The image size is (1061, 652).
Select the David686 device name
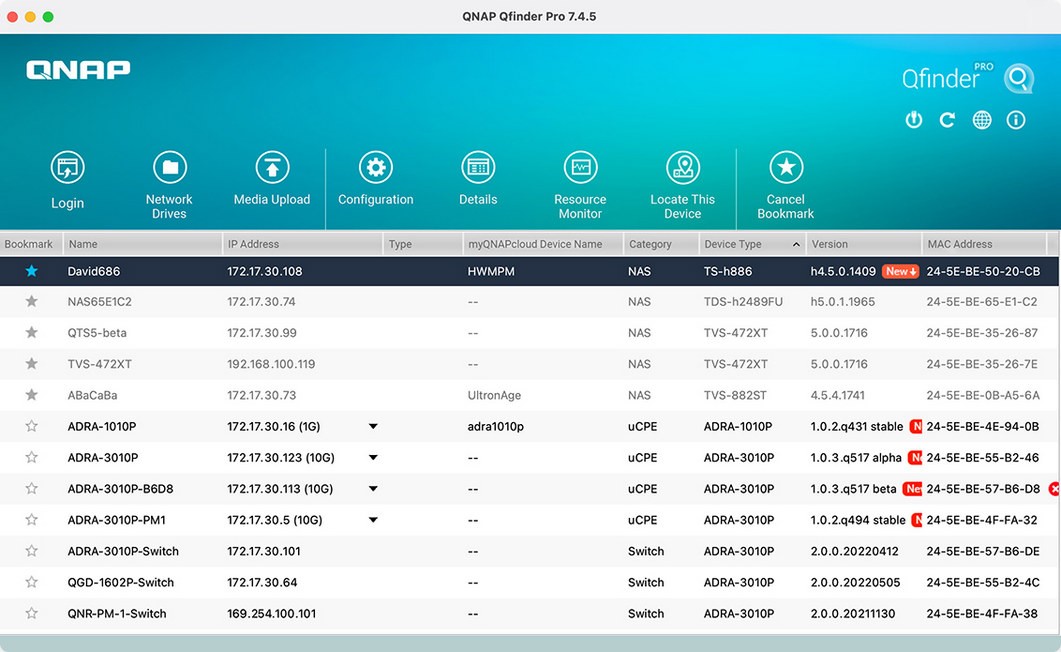pos(94,271)
